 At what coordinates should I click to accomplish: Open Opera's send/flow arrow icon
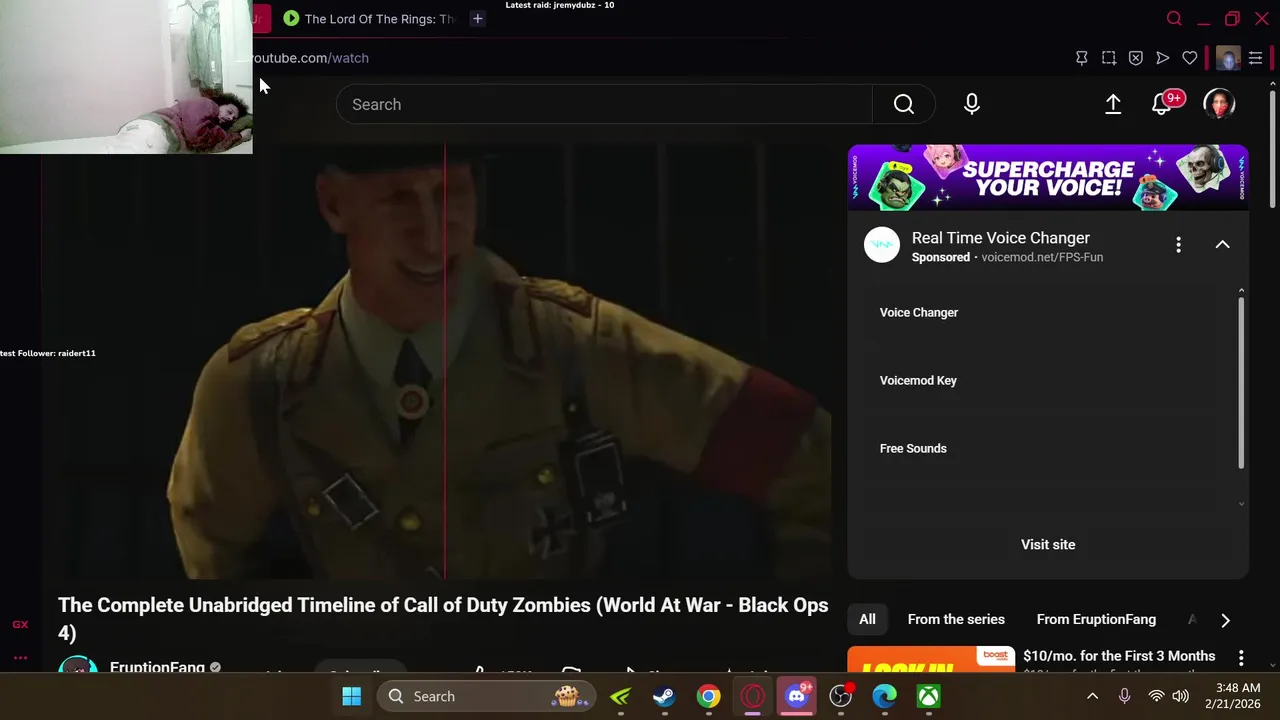[x=1163, y=58]
